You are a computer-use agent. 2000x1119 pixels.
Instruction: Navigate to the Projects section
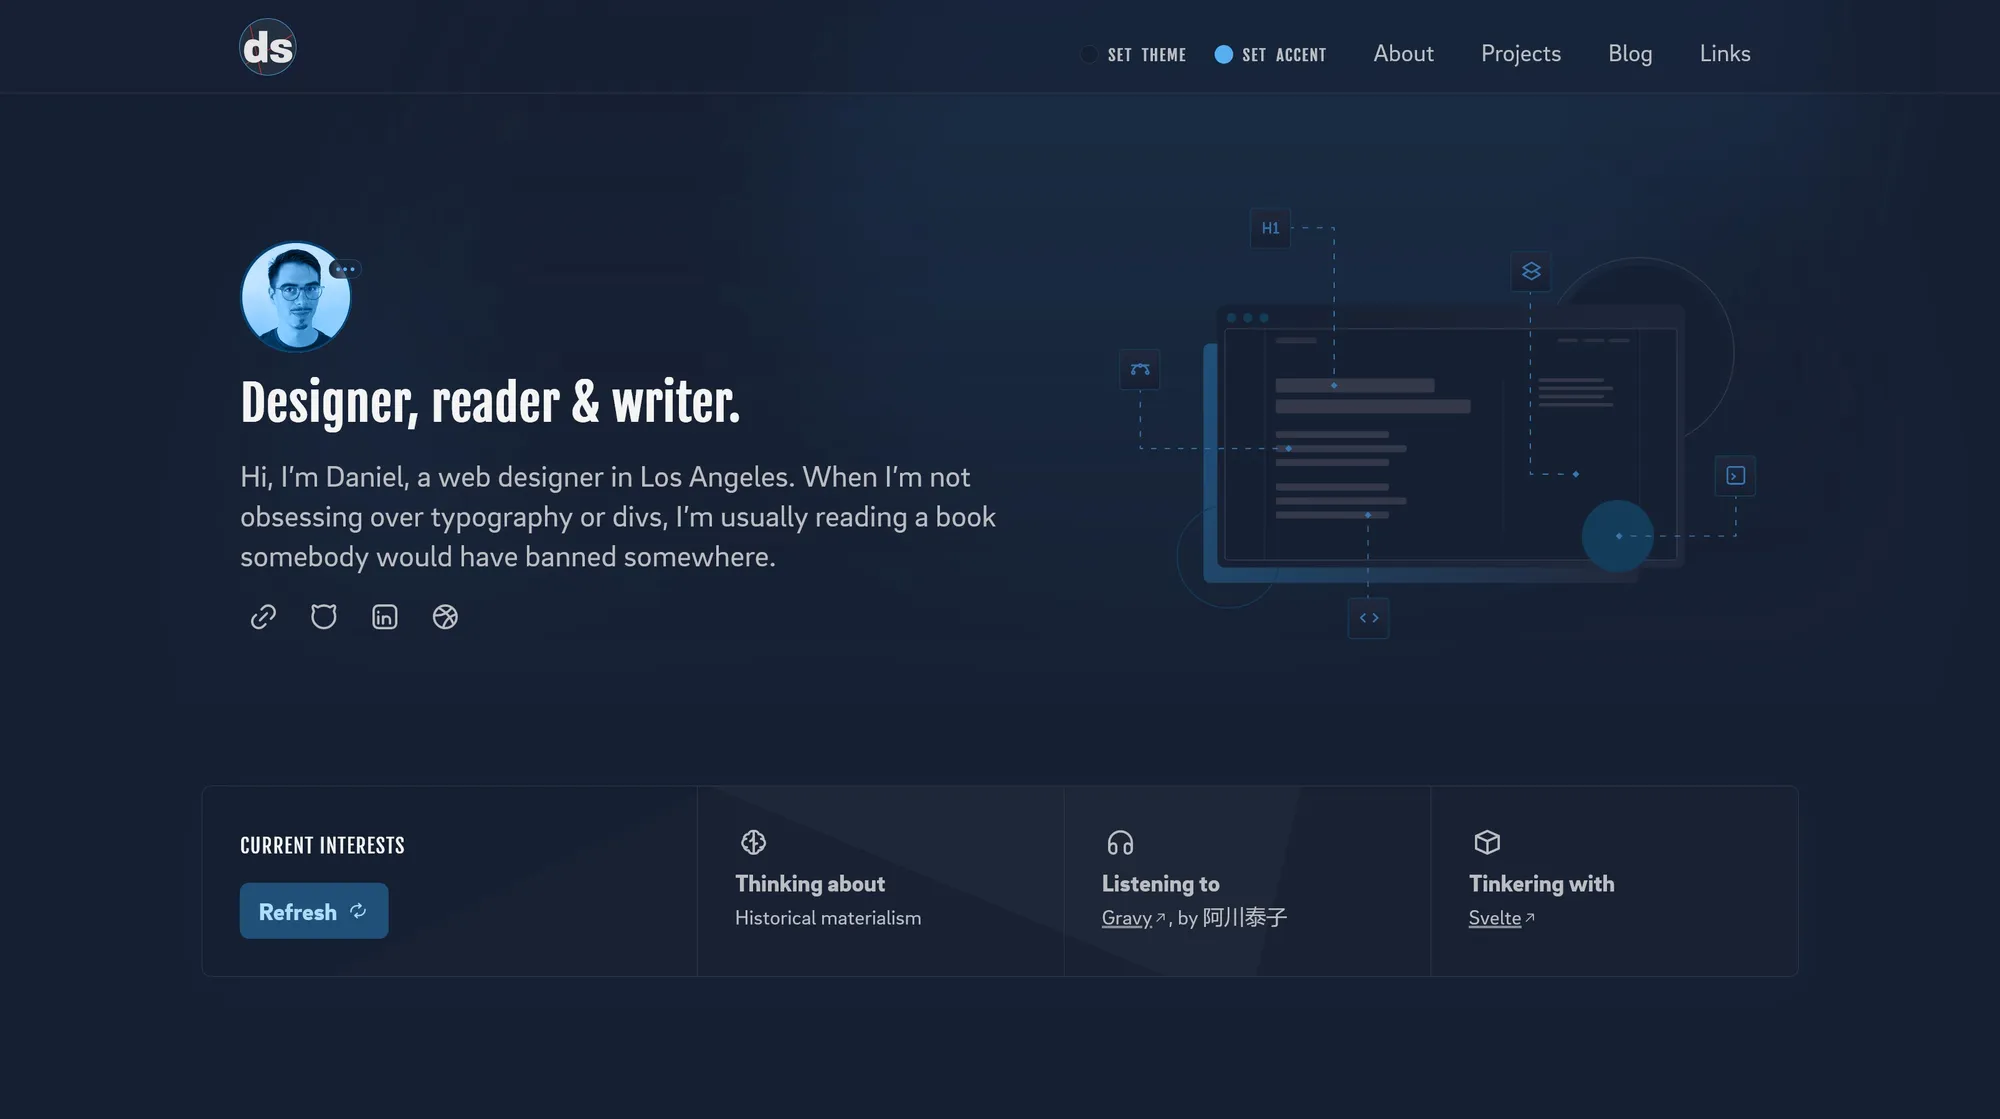pos(1521,51)
